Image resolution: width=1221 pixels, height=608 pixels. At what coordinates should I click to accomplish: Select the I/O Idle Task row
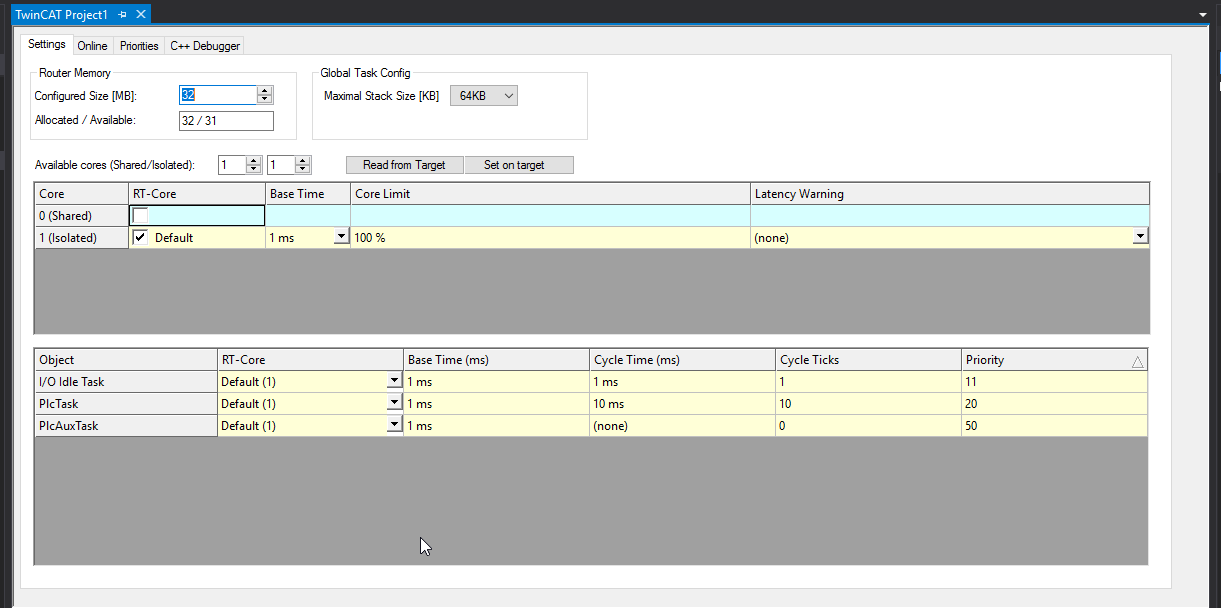point(126,382)
